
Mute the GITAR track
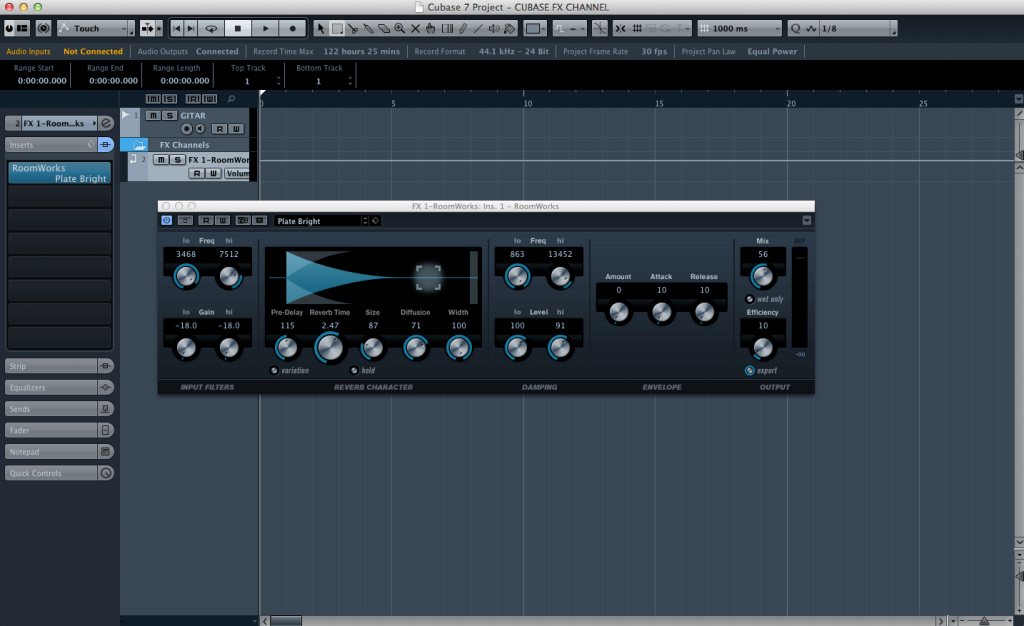click(153, 116)
